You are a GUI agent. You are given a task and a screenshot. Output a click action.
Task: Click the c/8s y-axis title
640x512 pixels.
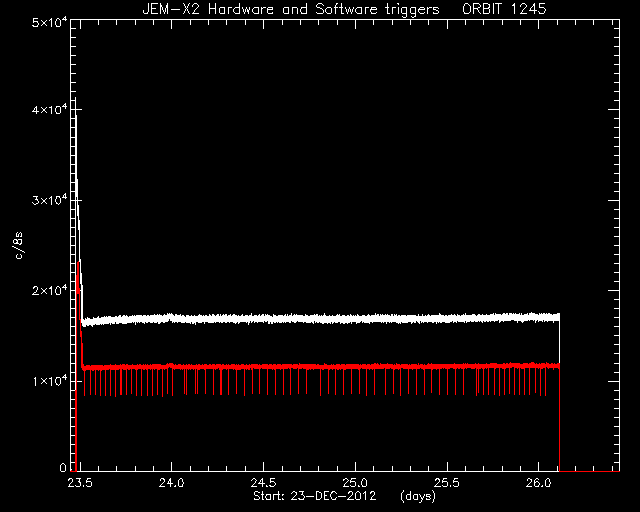[x=19, y=245]
